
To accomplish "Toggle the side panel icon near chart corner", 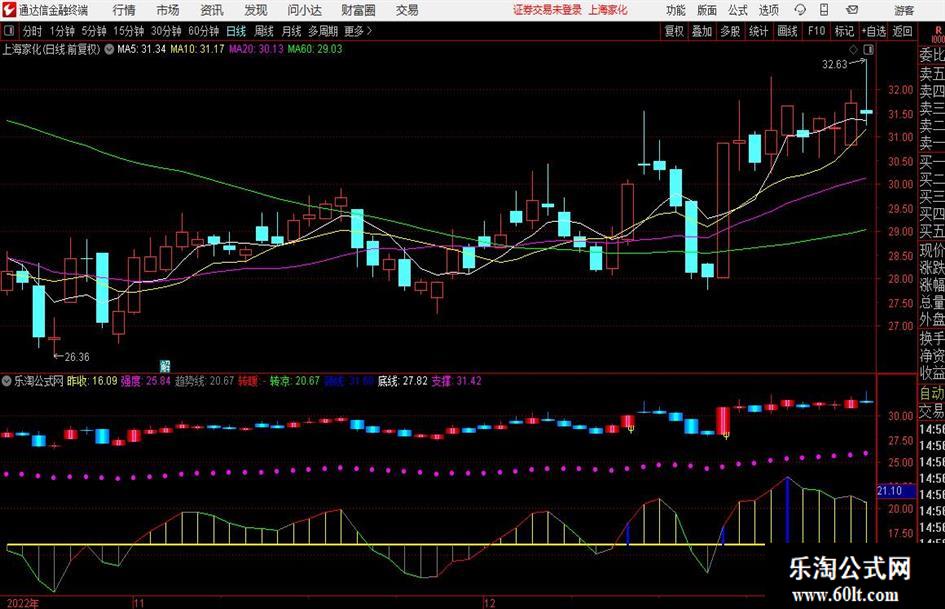I will point(868,49).
